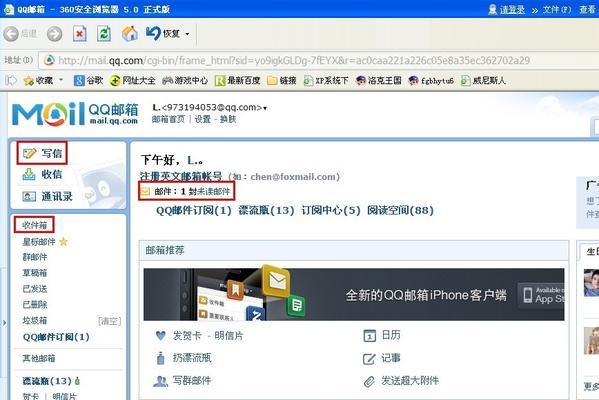599x400 pixels.
Task: Open the 草稿箱 drafts folder
Action: point(35,273)
